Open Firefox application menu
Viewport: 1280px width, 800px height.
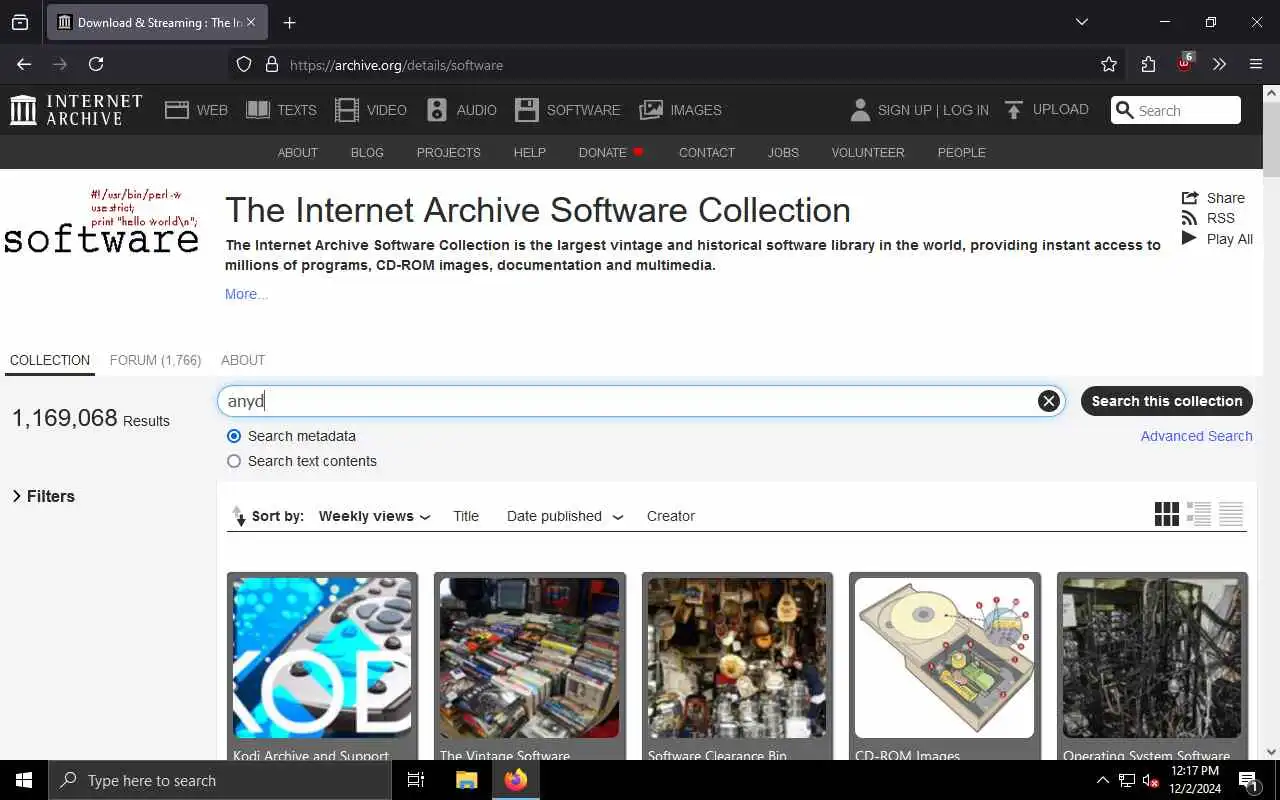click(x=1256, y=64)
